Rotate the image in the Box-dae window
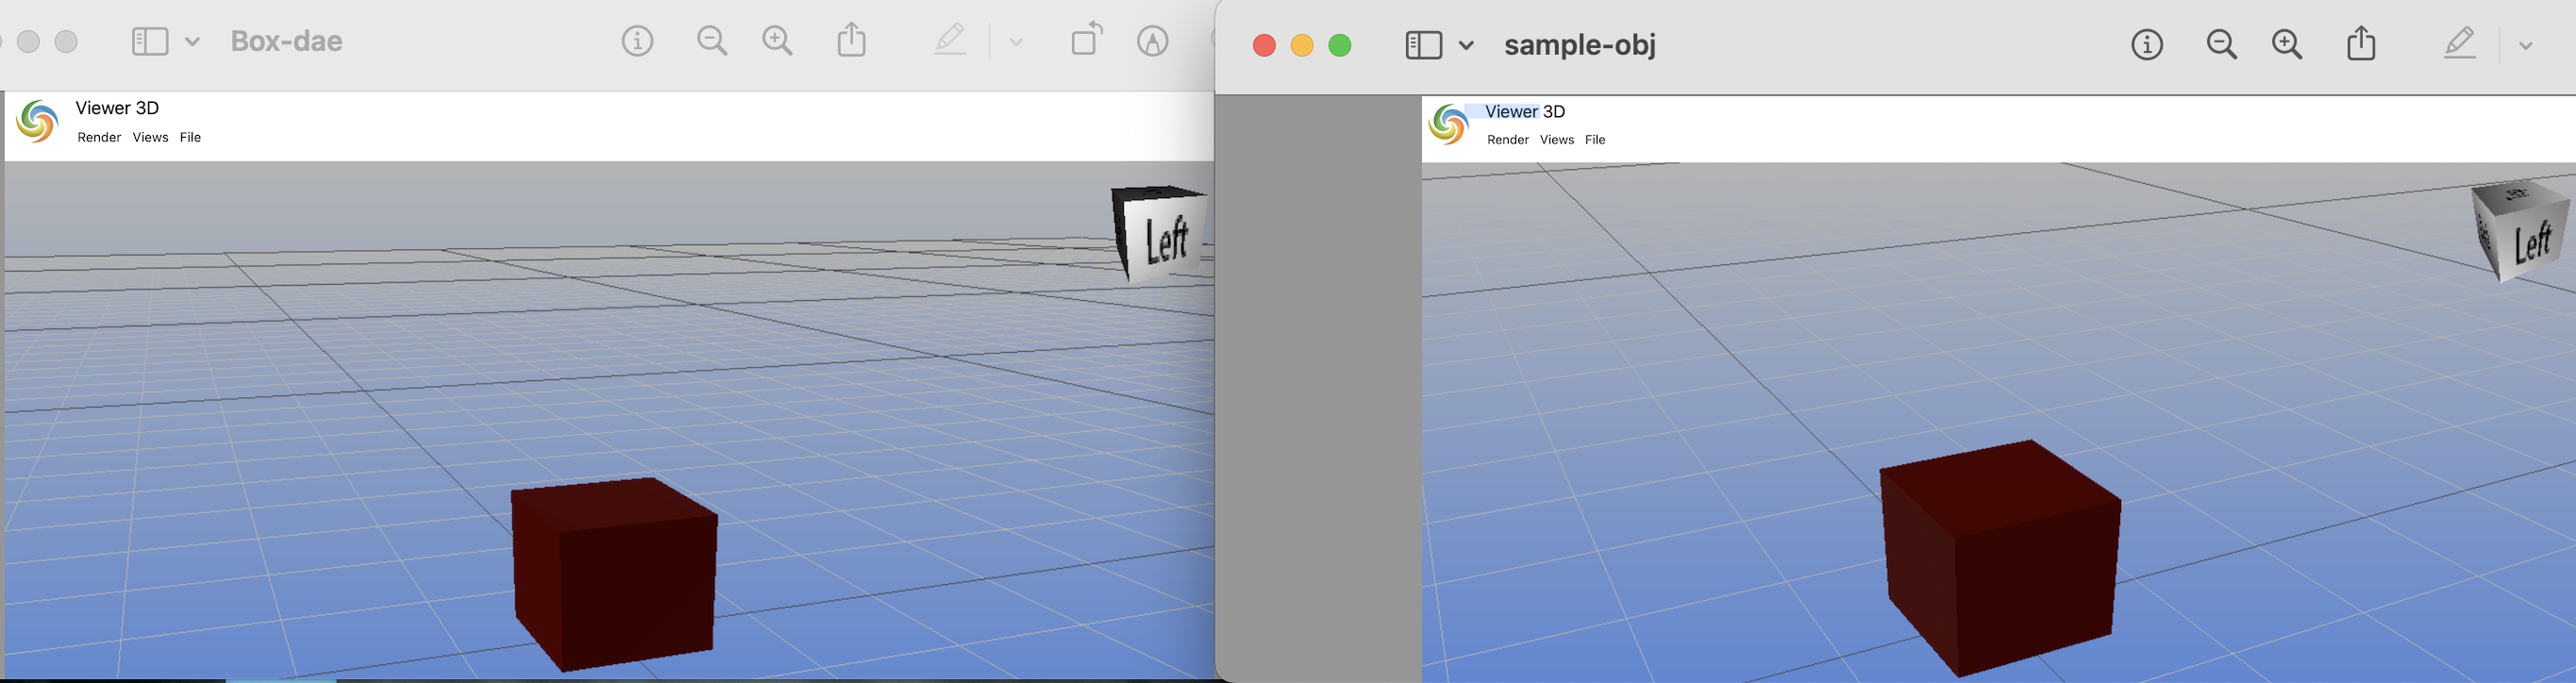2576x683 pixels. click(x=1086, y=40)
